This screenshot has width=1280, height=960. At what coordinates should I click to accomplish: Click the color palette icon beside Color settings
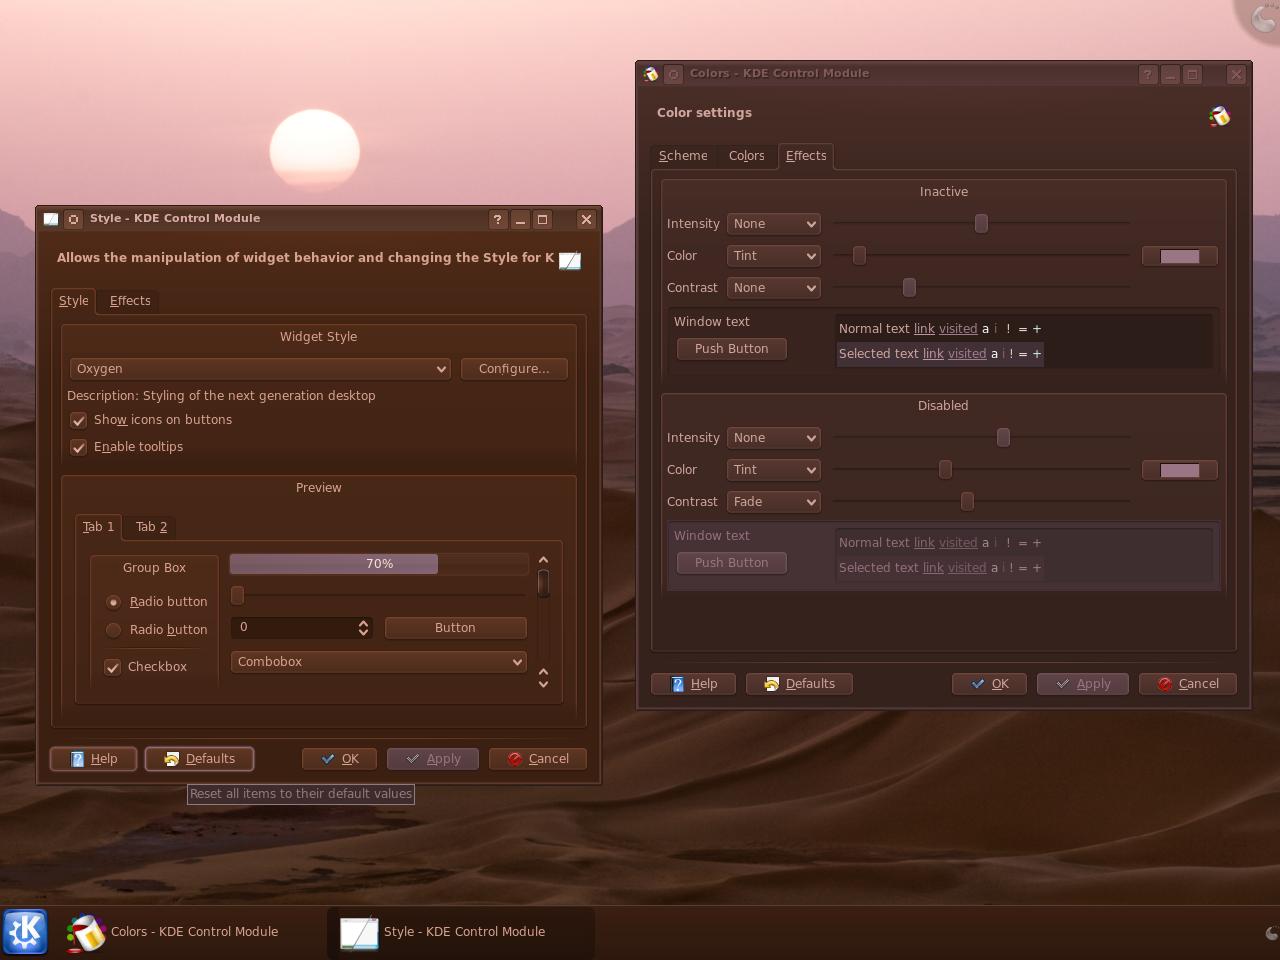pyautogui.click(x=1219, y=116)
